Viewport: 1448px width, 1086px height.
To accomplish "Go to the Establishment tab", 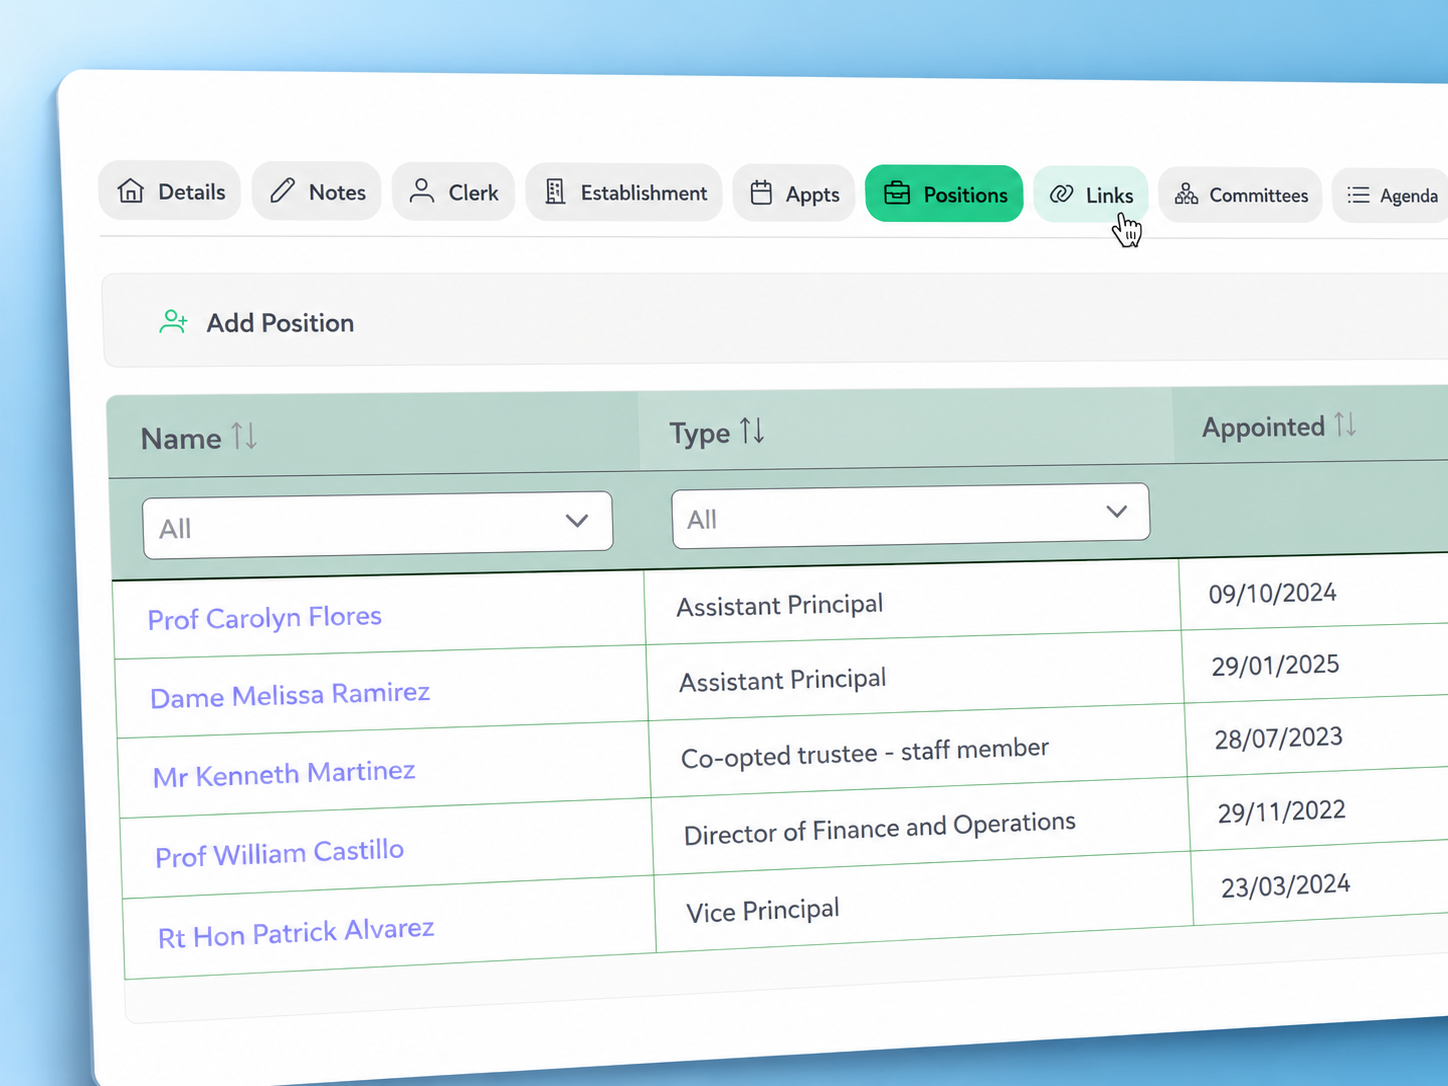I will 624,193.
